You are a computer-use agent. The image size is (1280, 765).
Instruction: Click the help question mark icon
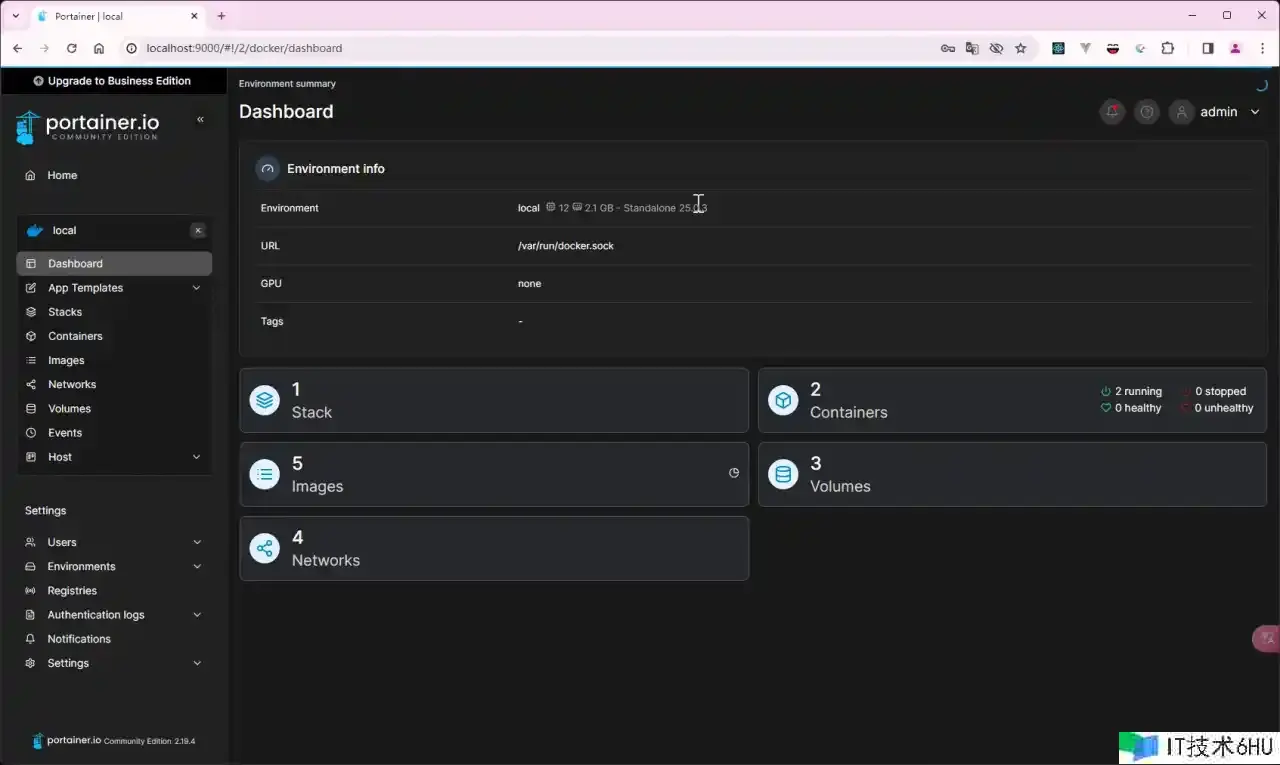(x=1147, y=112)
